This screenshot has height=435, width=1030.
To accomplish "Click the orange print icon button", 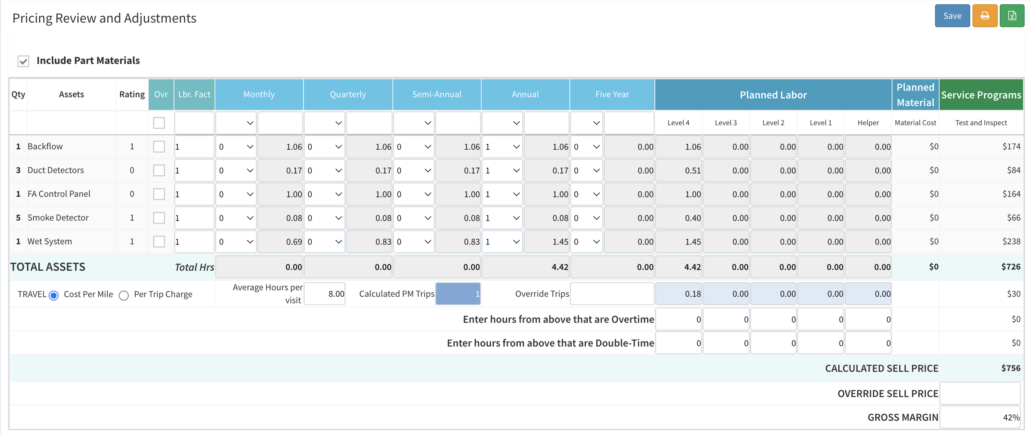I will click(985, 16).
